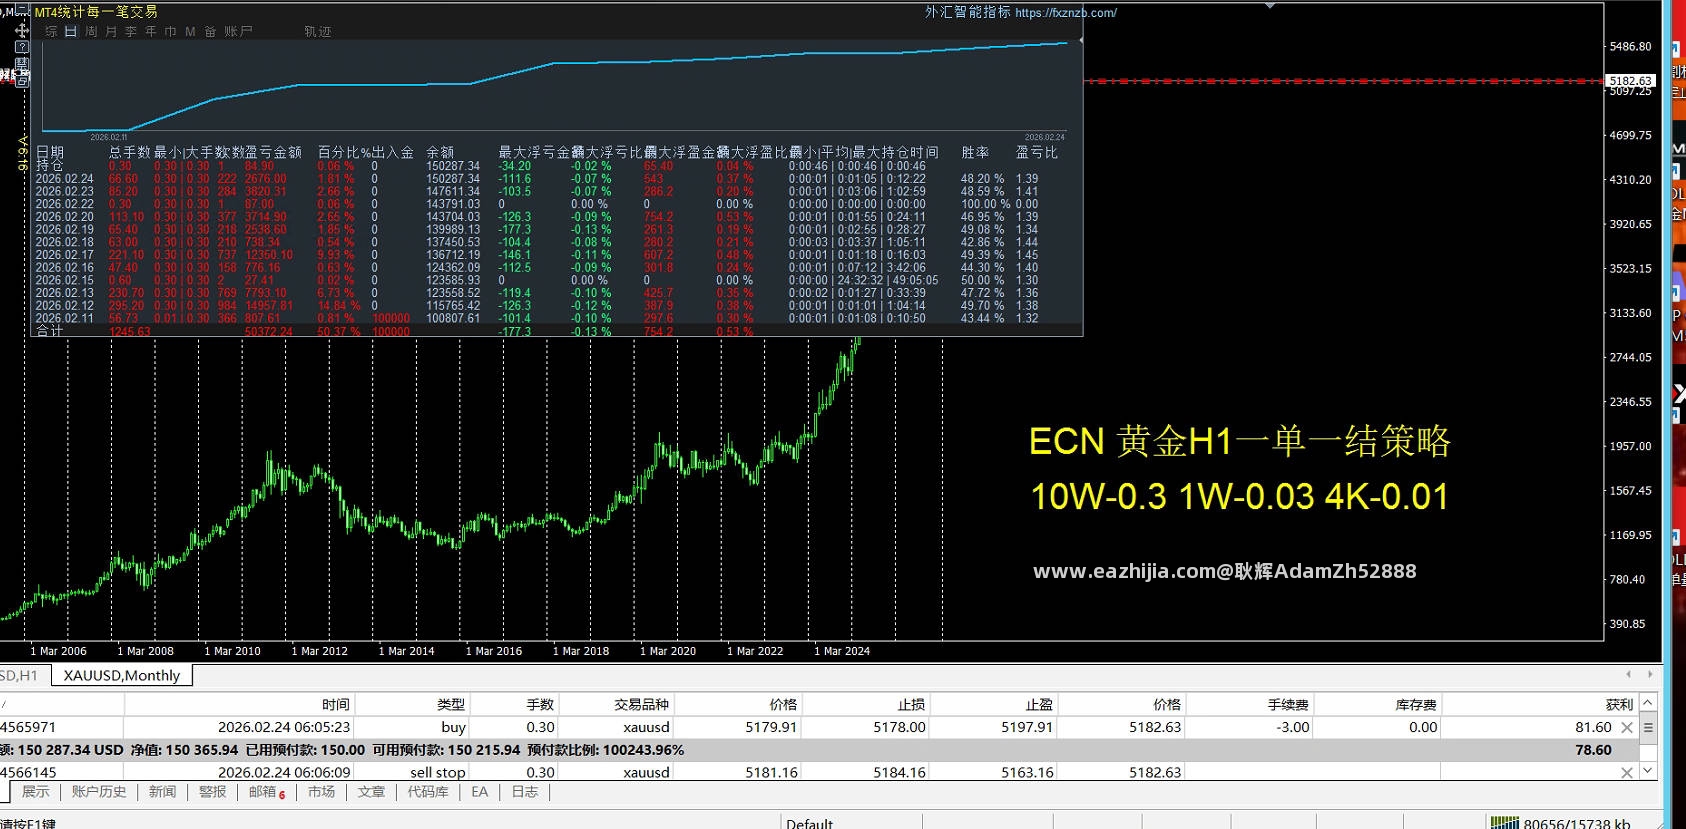Open the 代码库 code base tab
Image resolution: width=1686 pixels, height=829 pixels.
(428, 792)
